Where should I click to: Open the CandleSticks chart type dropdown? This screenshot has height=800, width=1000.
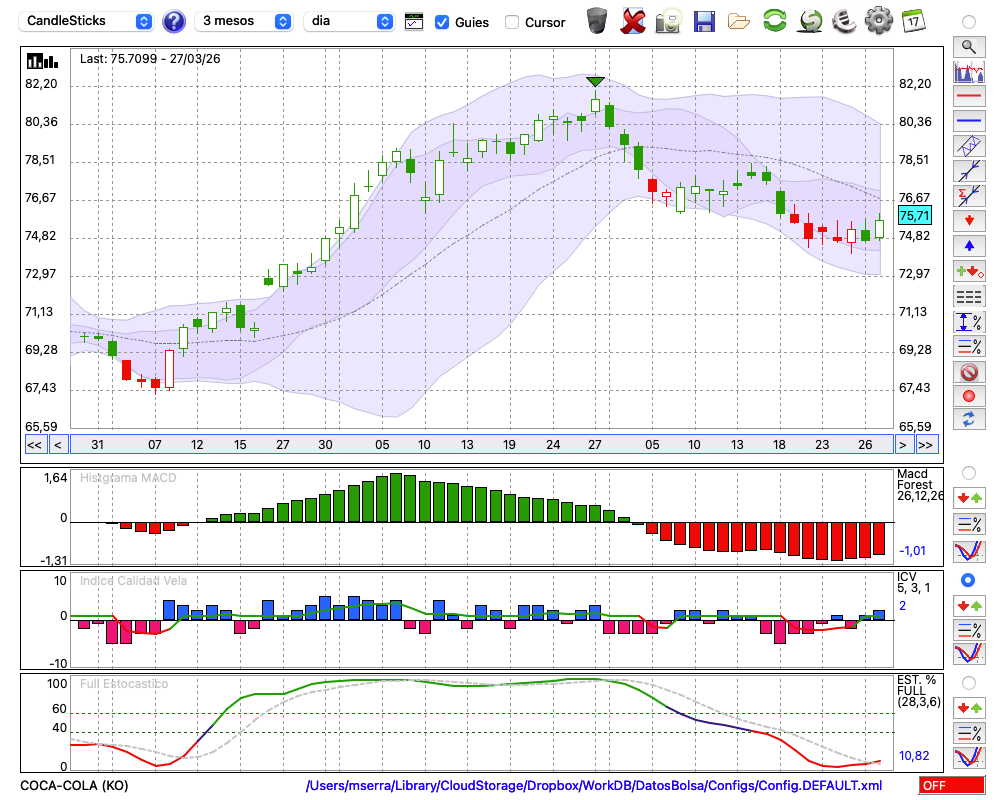[87, 21]
